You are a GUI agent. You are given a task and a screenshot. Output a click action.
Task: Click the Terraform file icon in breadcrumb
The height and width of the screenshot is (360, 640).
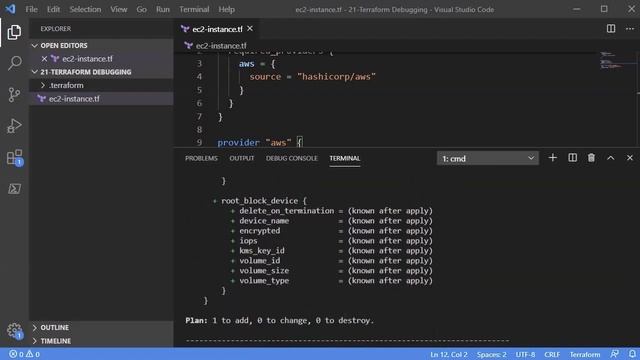pos(188,46)
